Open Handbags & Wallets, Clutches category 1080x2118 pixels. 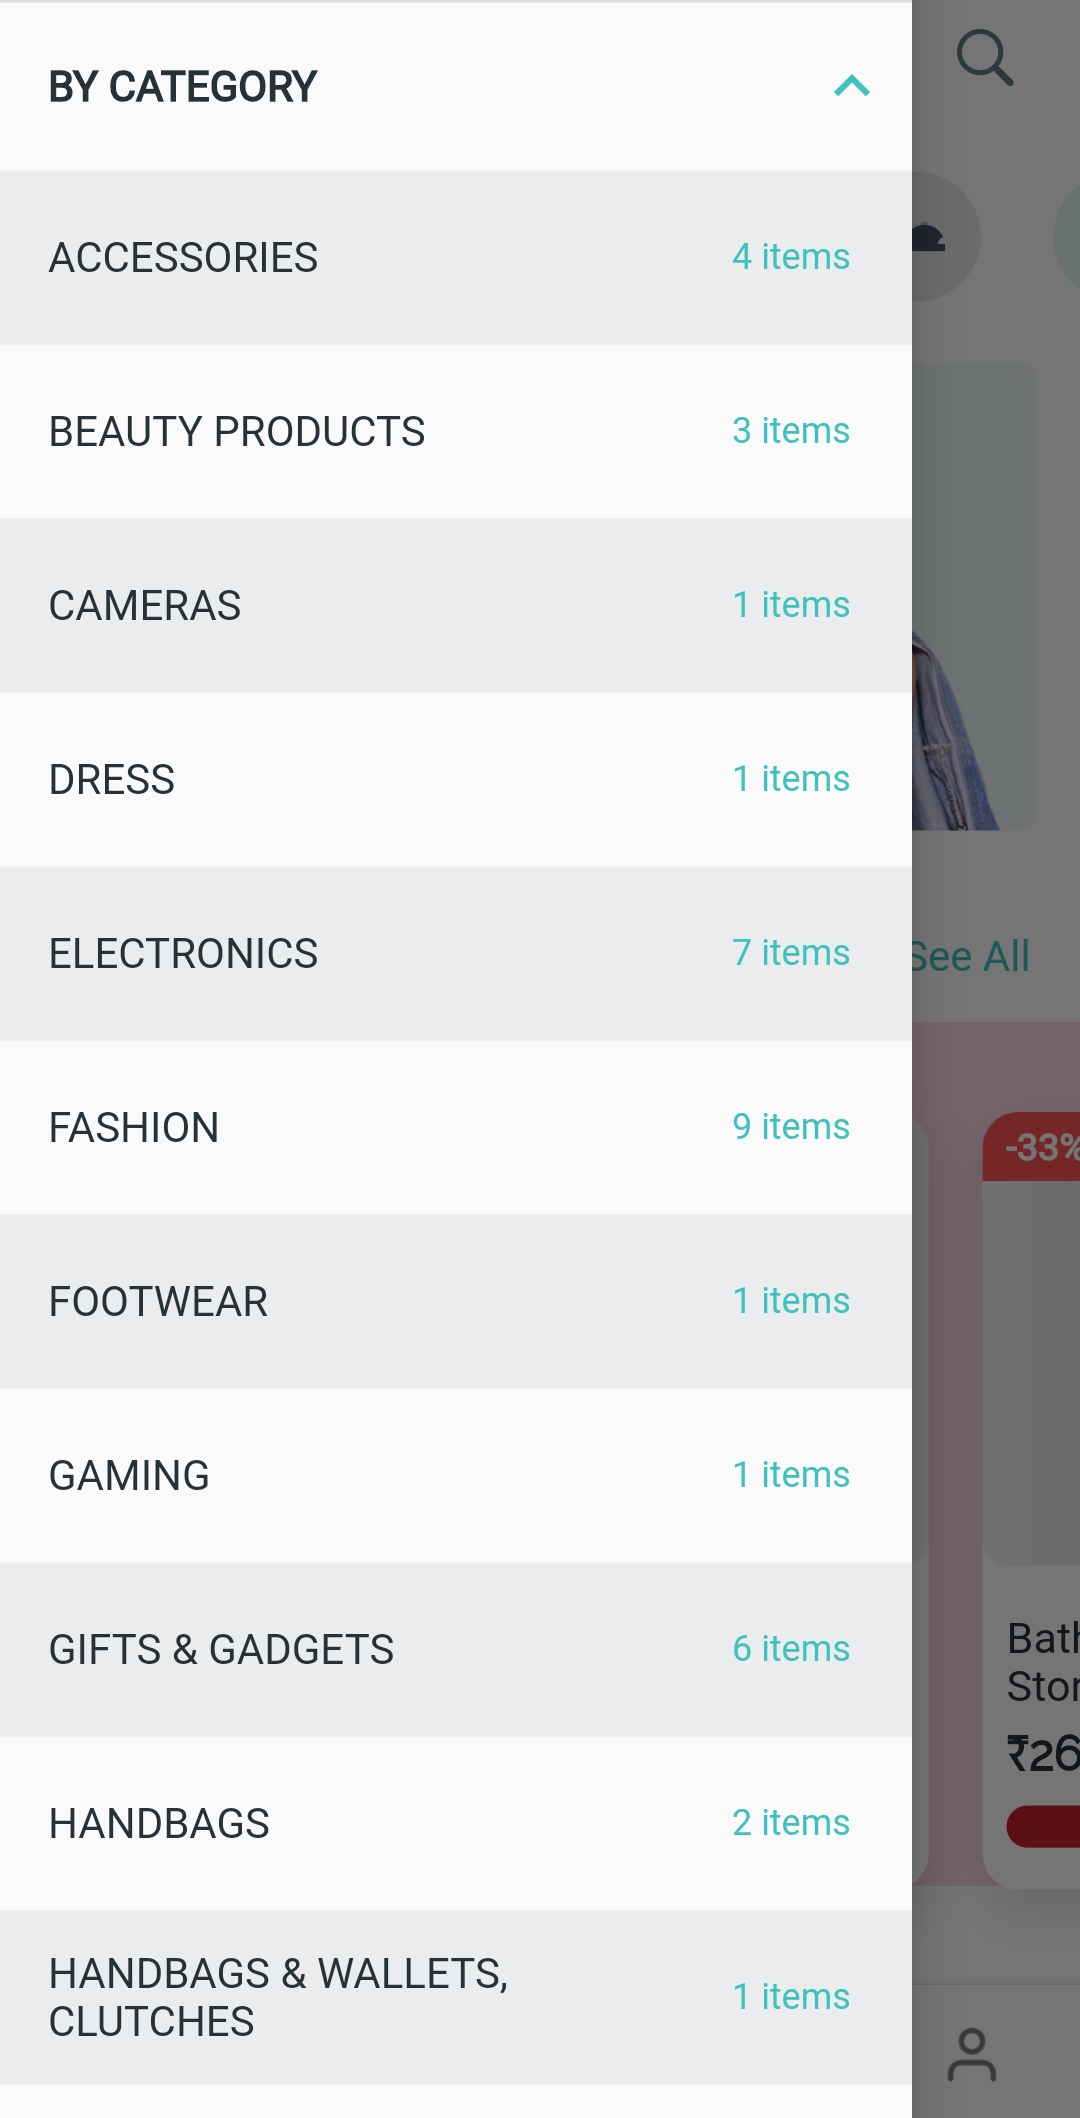[x=456, y=1998]
